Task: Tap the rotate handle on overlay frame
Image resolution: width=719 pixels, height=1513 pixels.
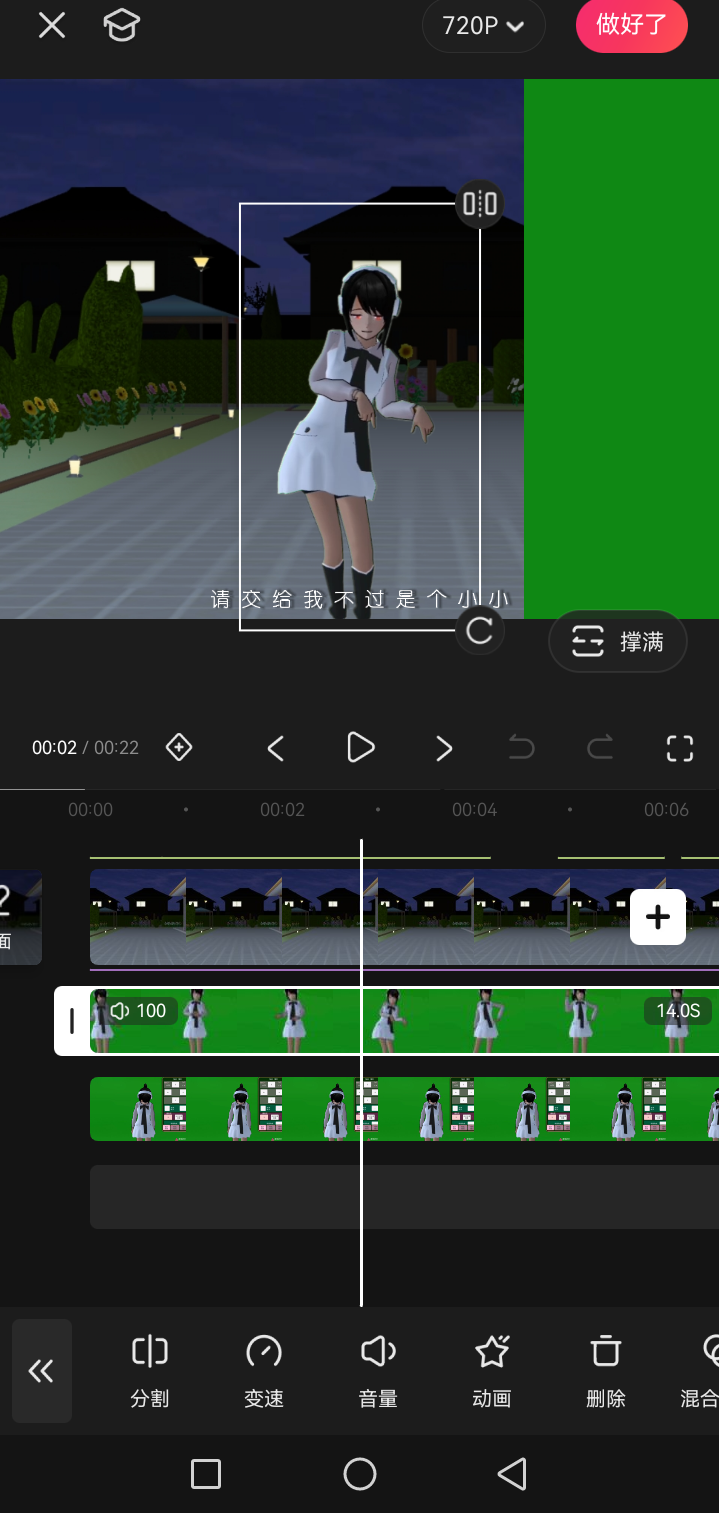Action: coord(480,631)
